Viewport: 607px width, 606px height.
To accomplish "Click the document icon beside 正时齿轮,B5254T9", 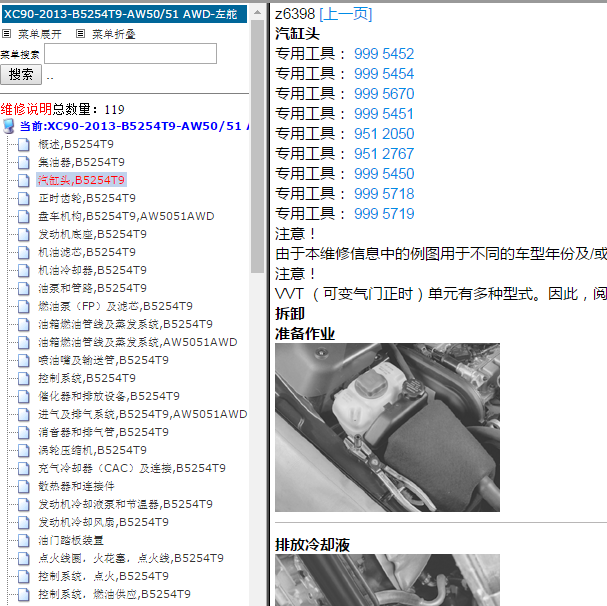I will point(24,199).
